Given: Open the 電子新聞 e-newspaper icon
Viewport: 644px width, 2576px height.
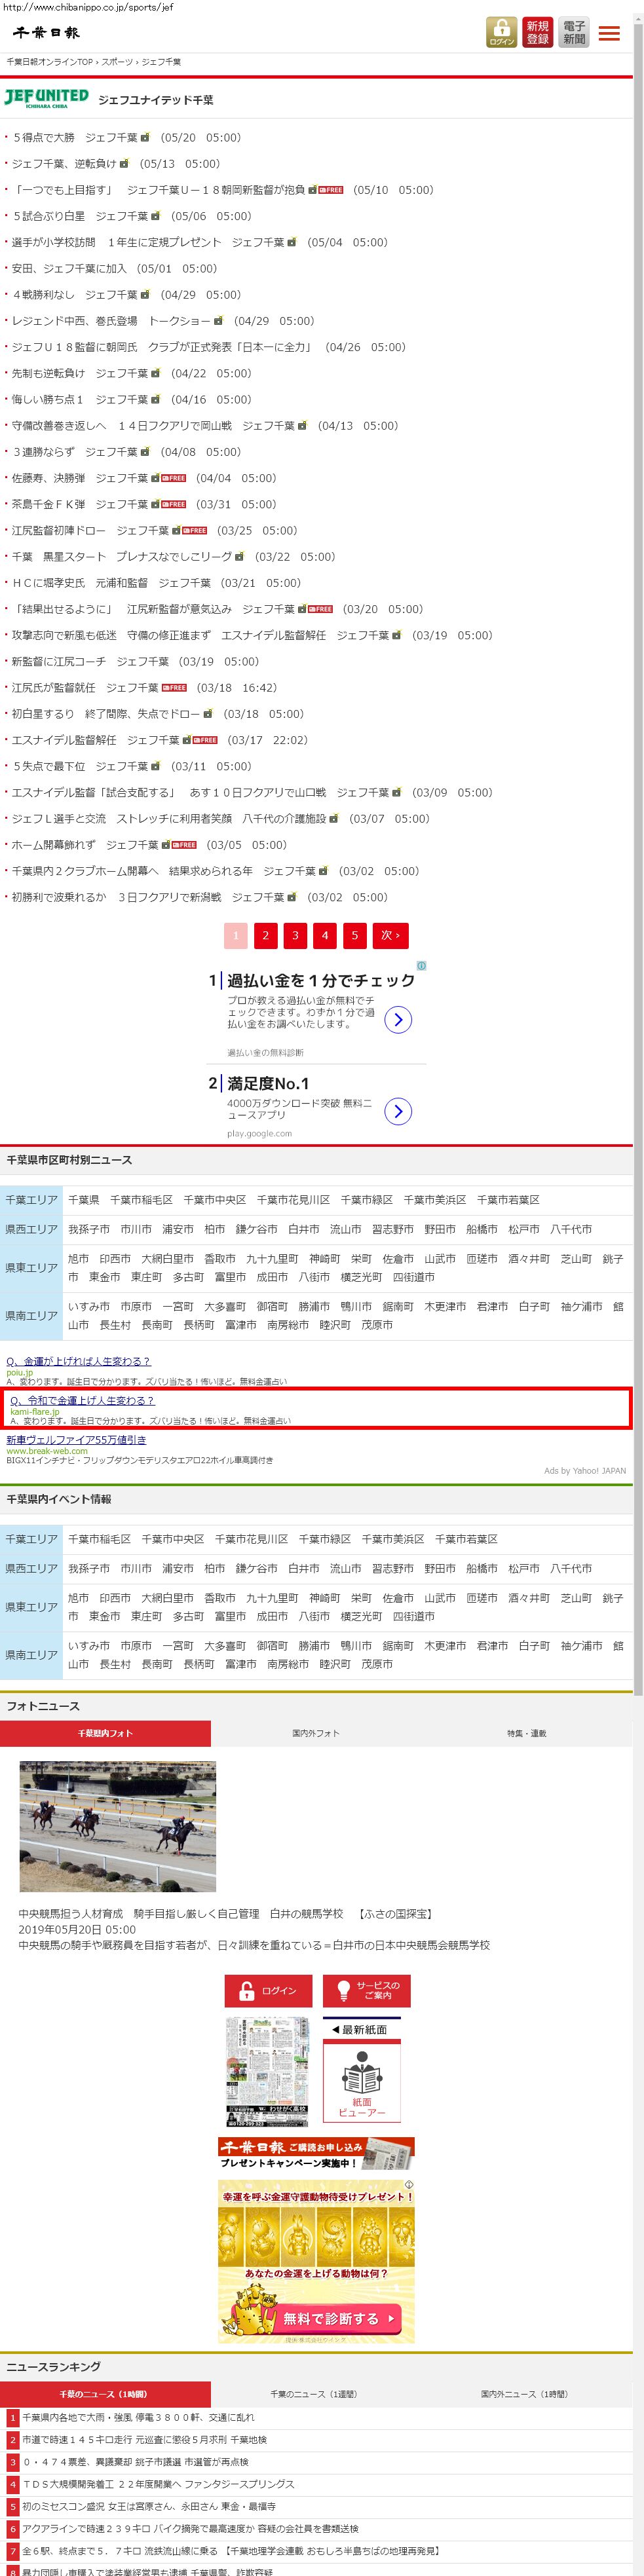Looking at the screenshot, I should point(574,32).
